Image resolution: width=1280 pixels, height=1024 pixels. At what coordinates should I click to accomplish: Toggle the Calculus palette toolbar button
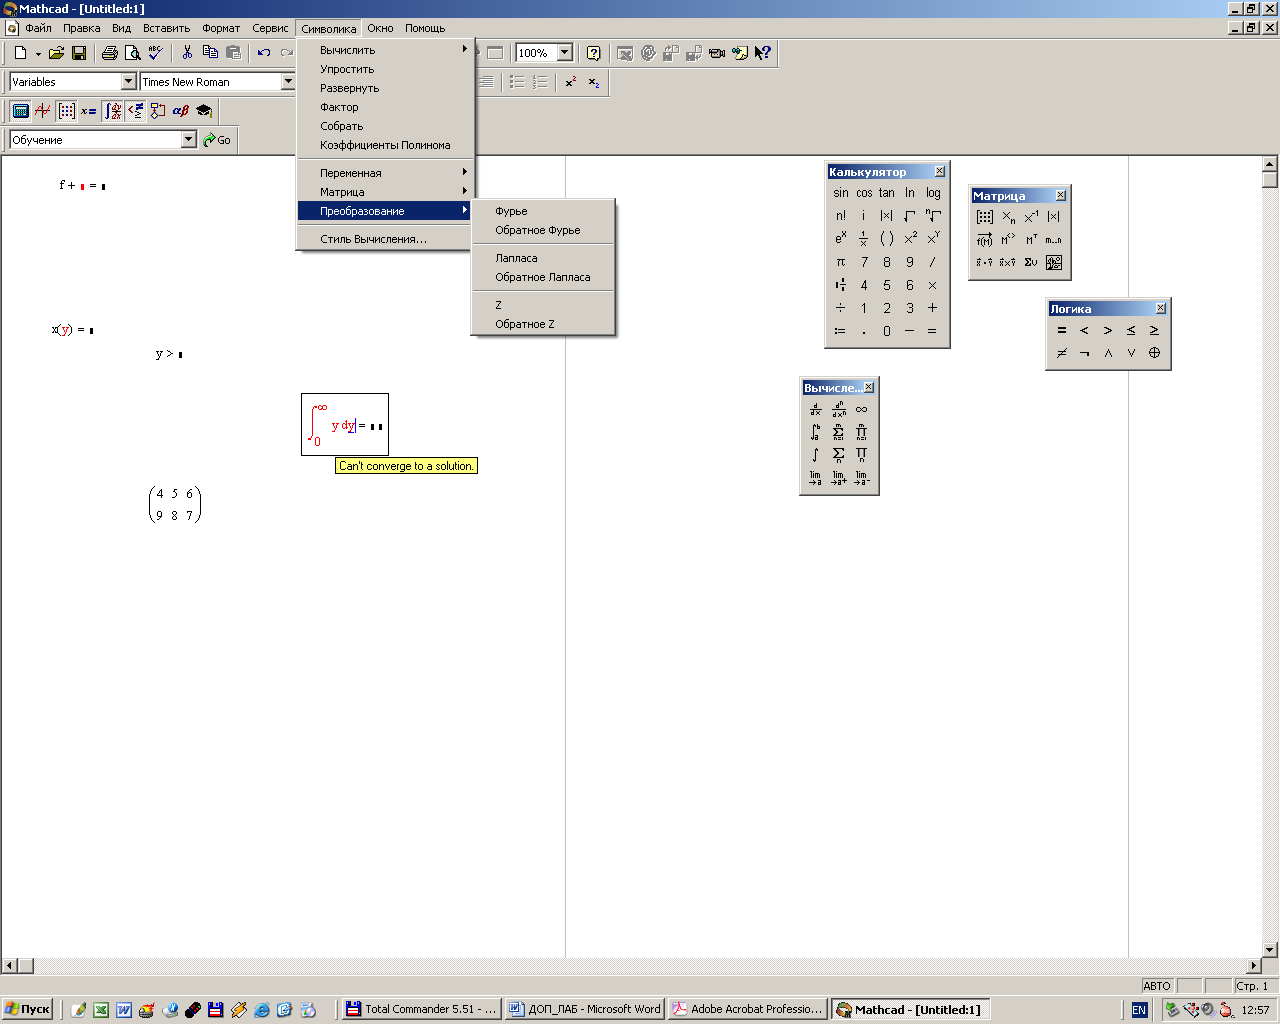[113, 111]
